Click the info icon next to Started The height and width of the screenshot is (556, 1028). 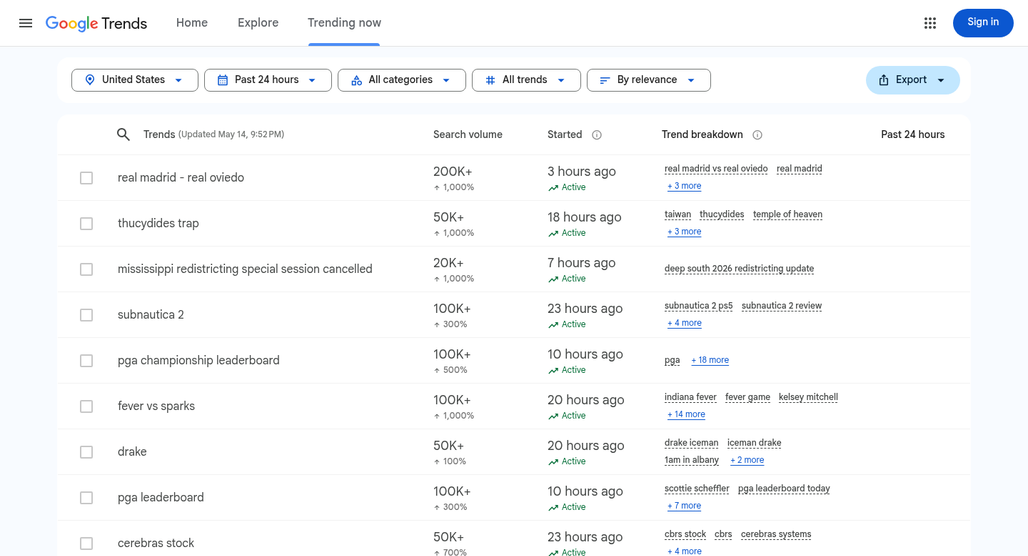point(597,135)
